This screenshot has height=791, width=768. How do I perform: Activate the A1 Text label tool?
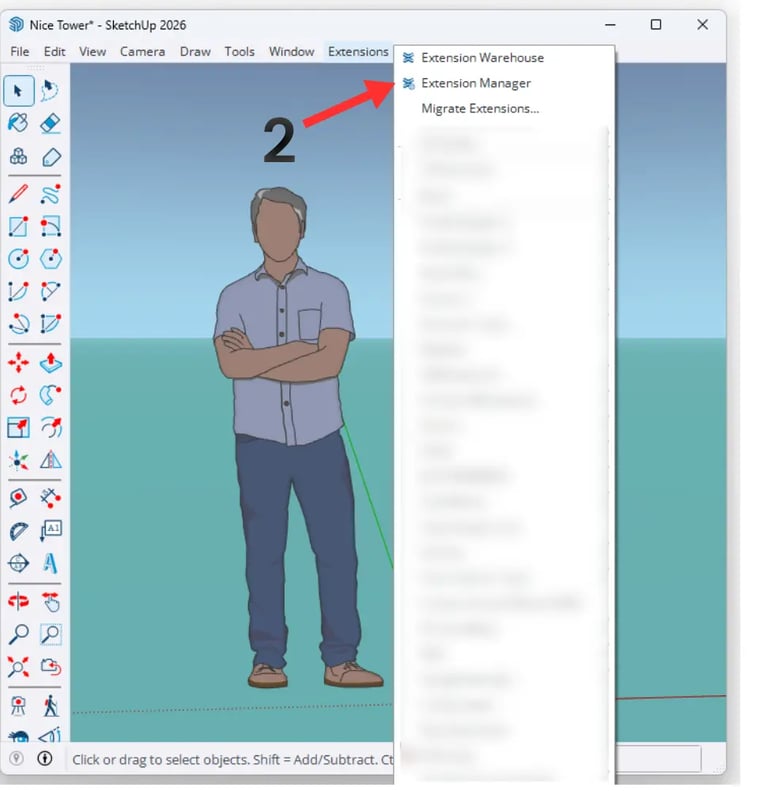[50, 531]
